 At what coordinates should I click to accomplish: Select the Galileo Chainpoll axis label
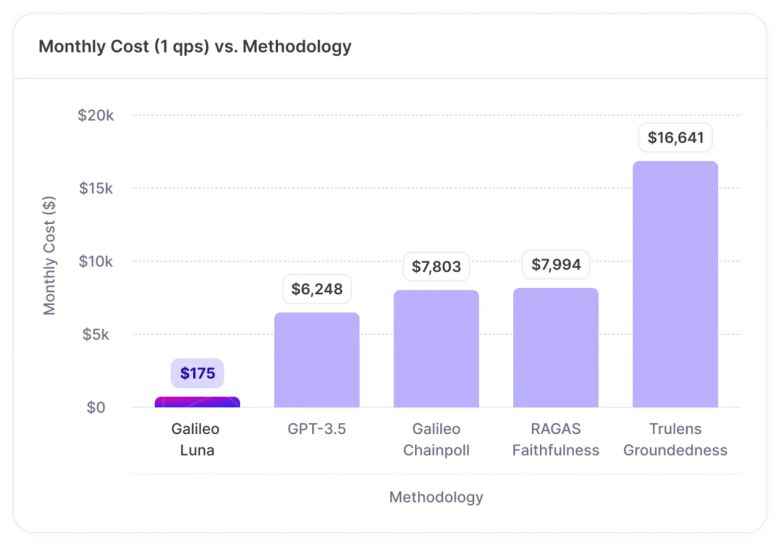coord(436,439)
